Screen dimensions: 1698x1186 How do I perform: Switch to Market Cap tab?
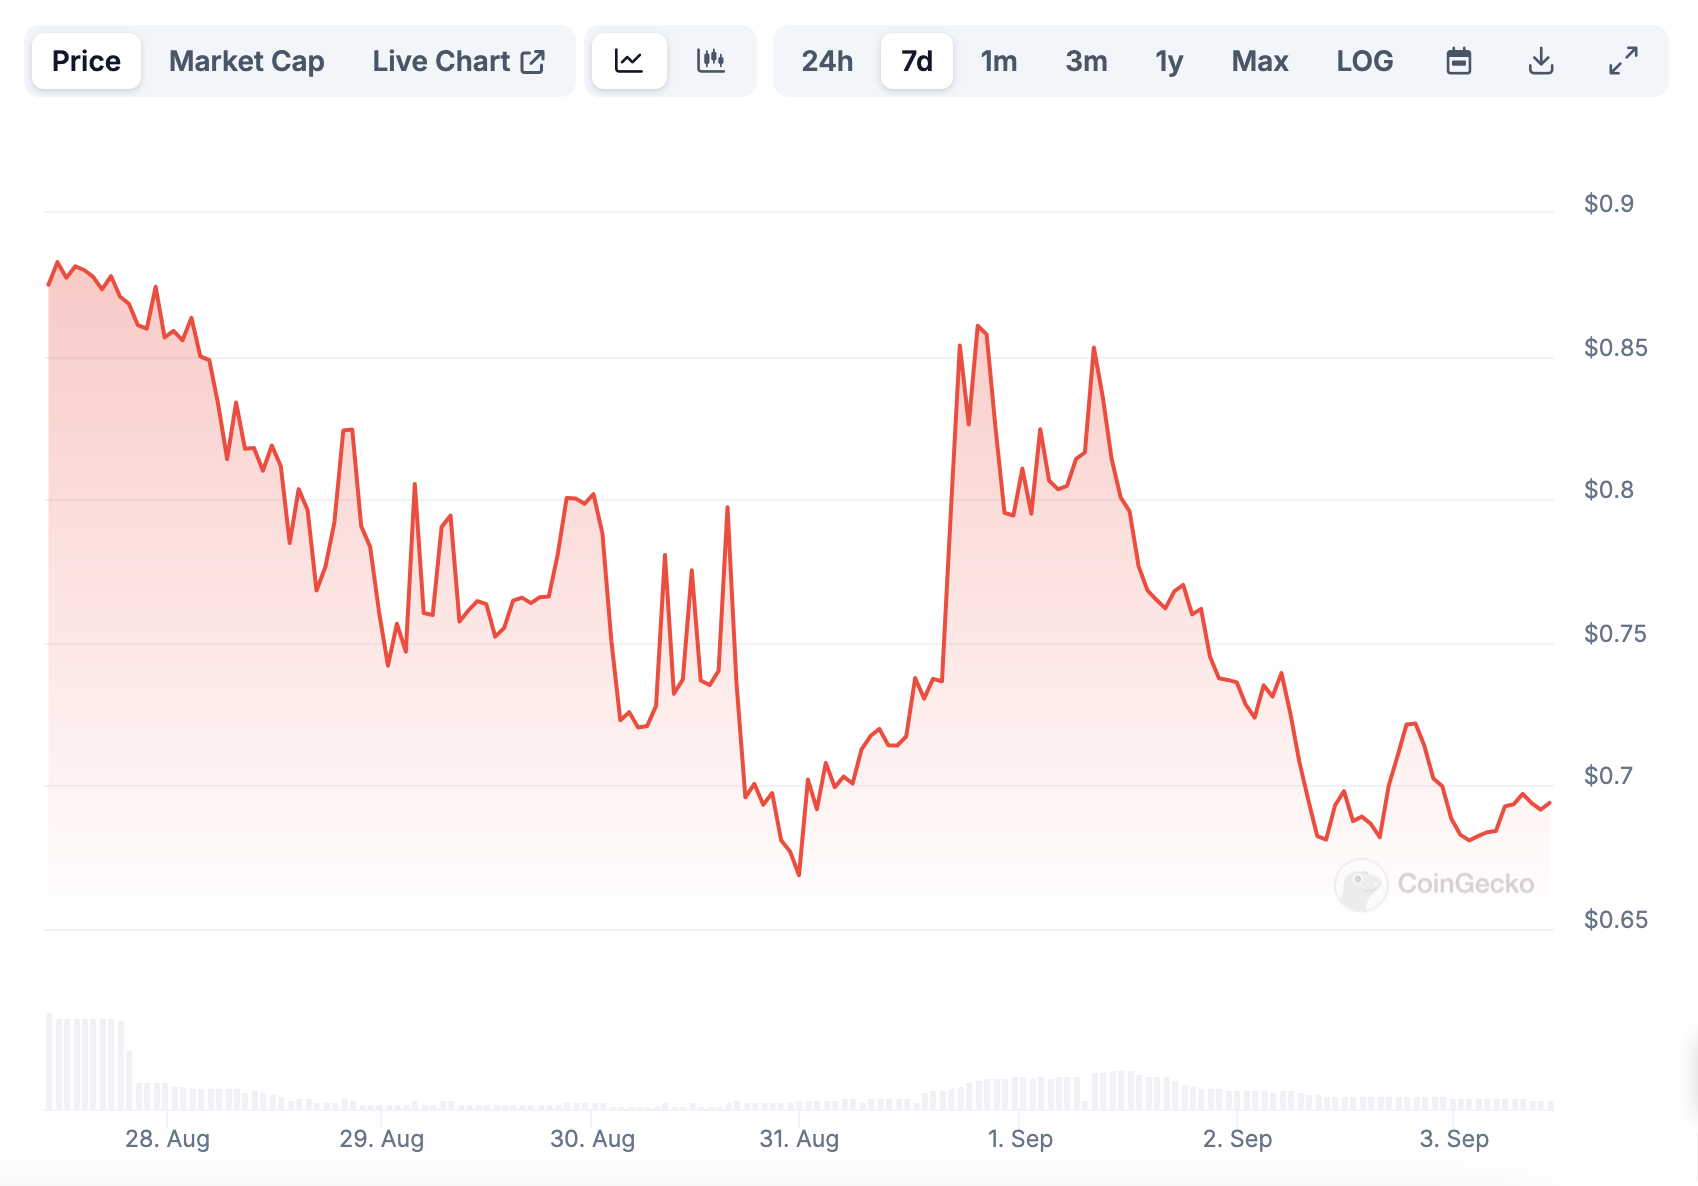[x=246, y=61]
